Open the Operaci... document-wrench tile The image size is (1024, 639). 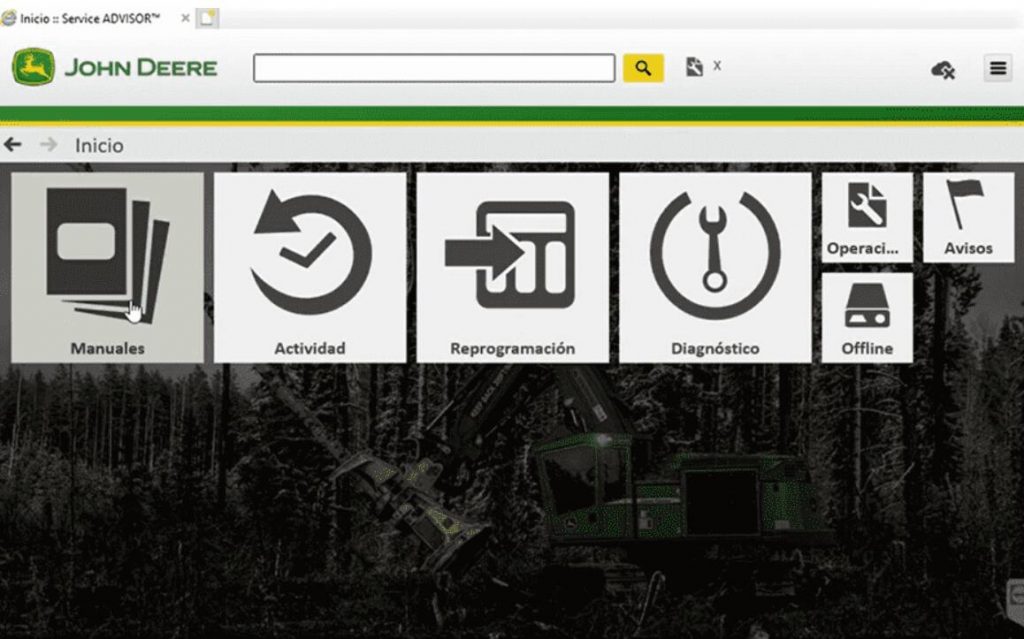867,217
